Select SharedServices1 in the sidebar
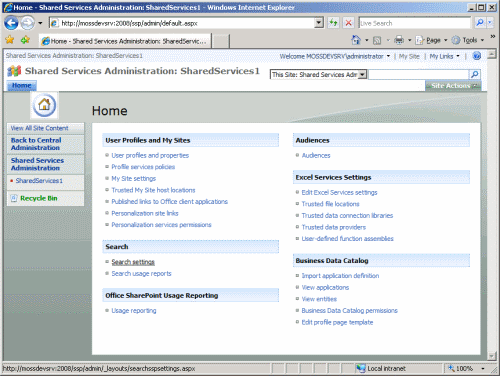Viewport: 500px width, 376px height. tap(39, 181)
